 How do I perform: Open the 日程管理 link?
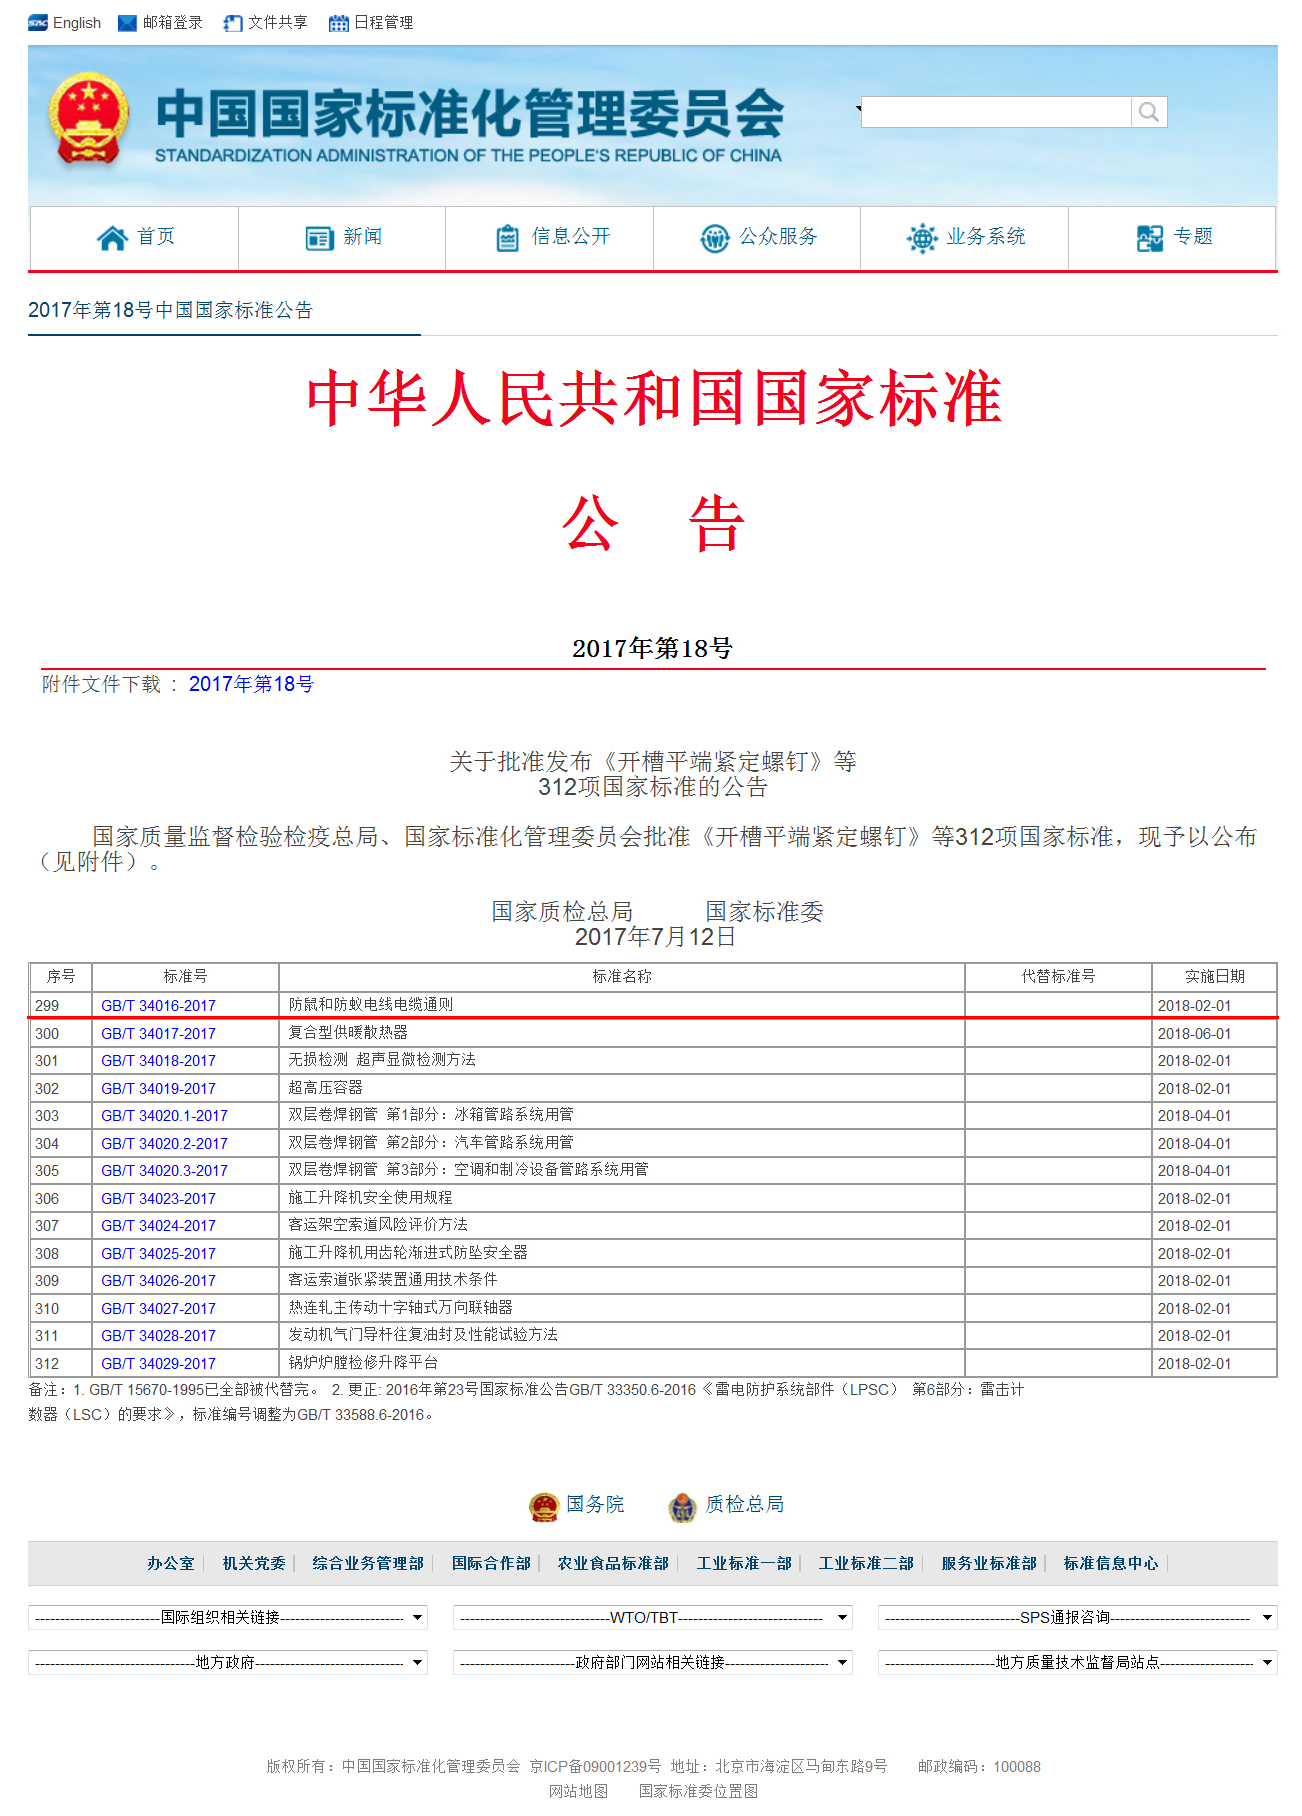pos(383,23)
